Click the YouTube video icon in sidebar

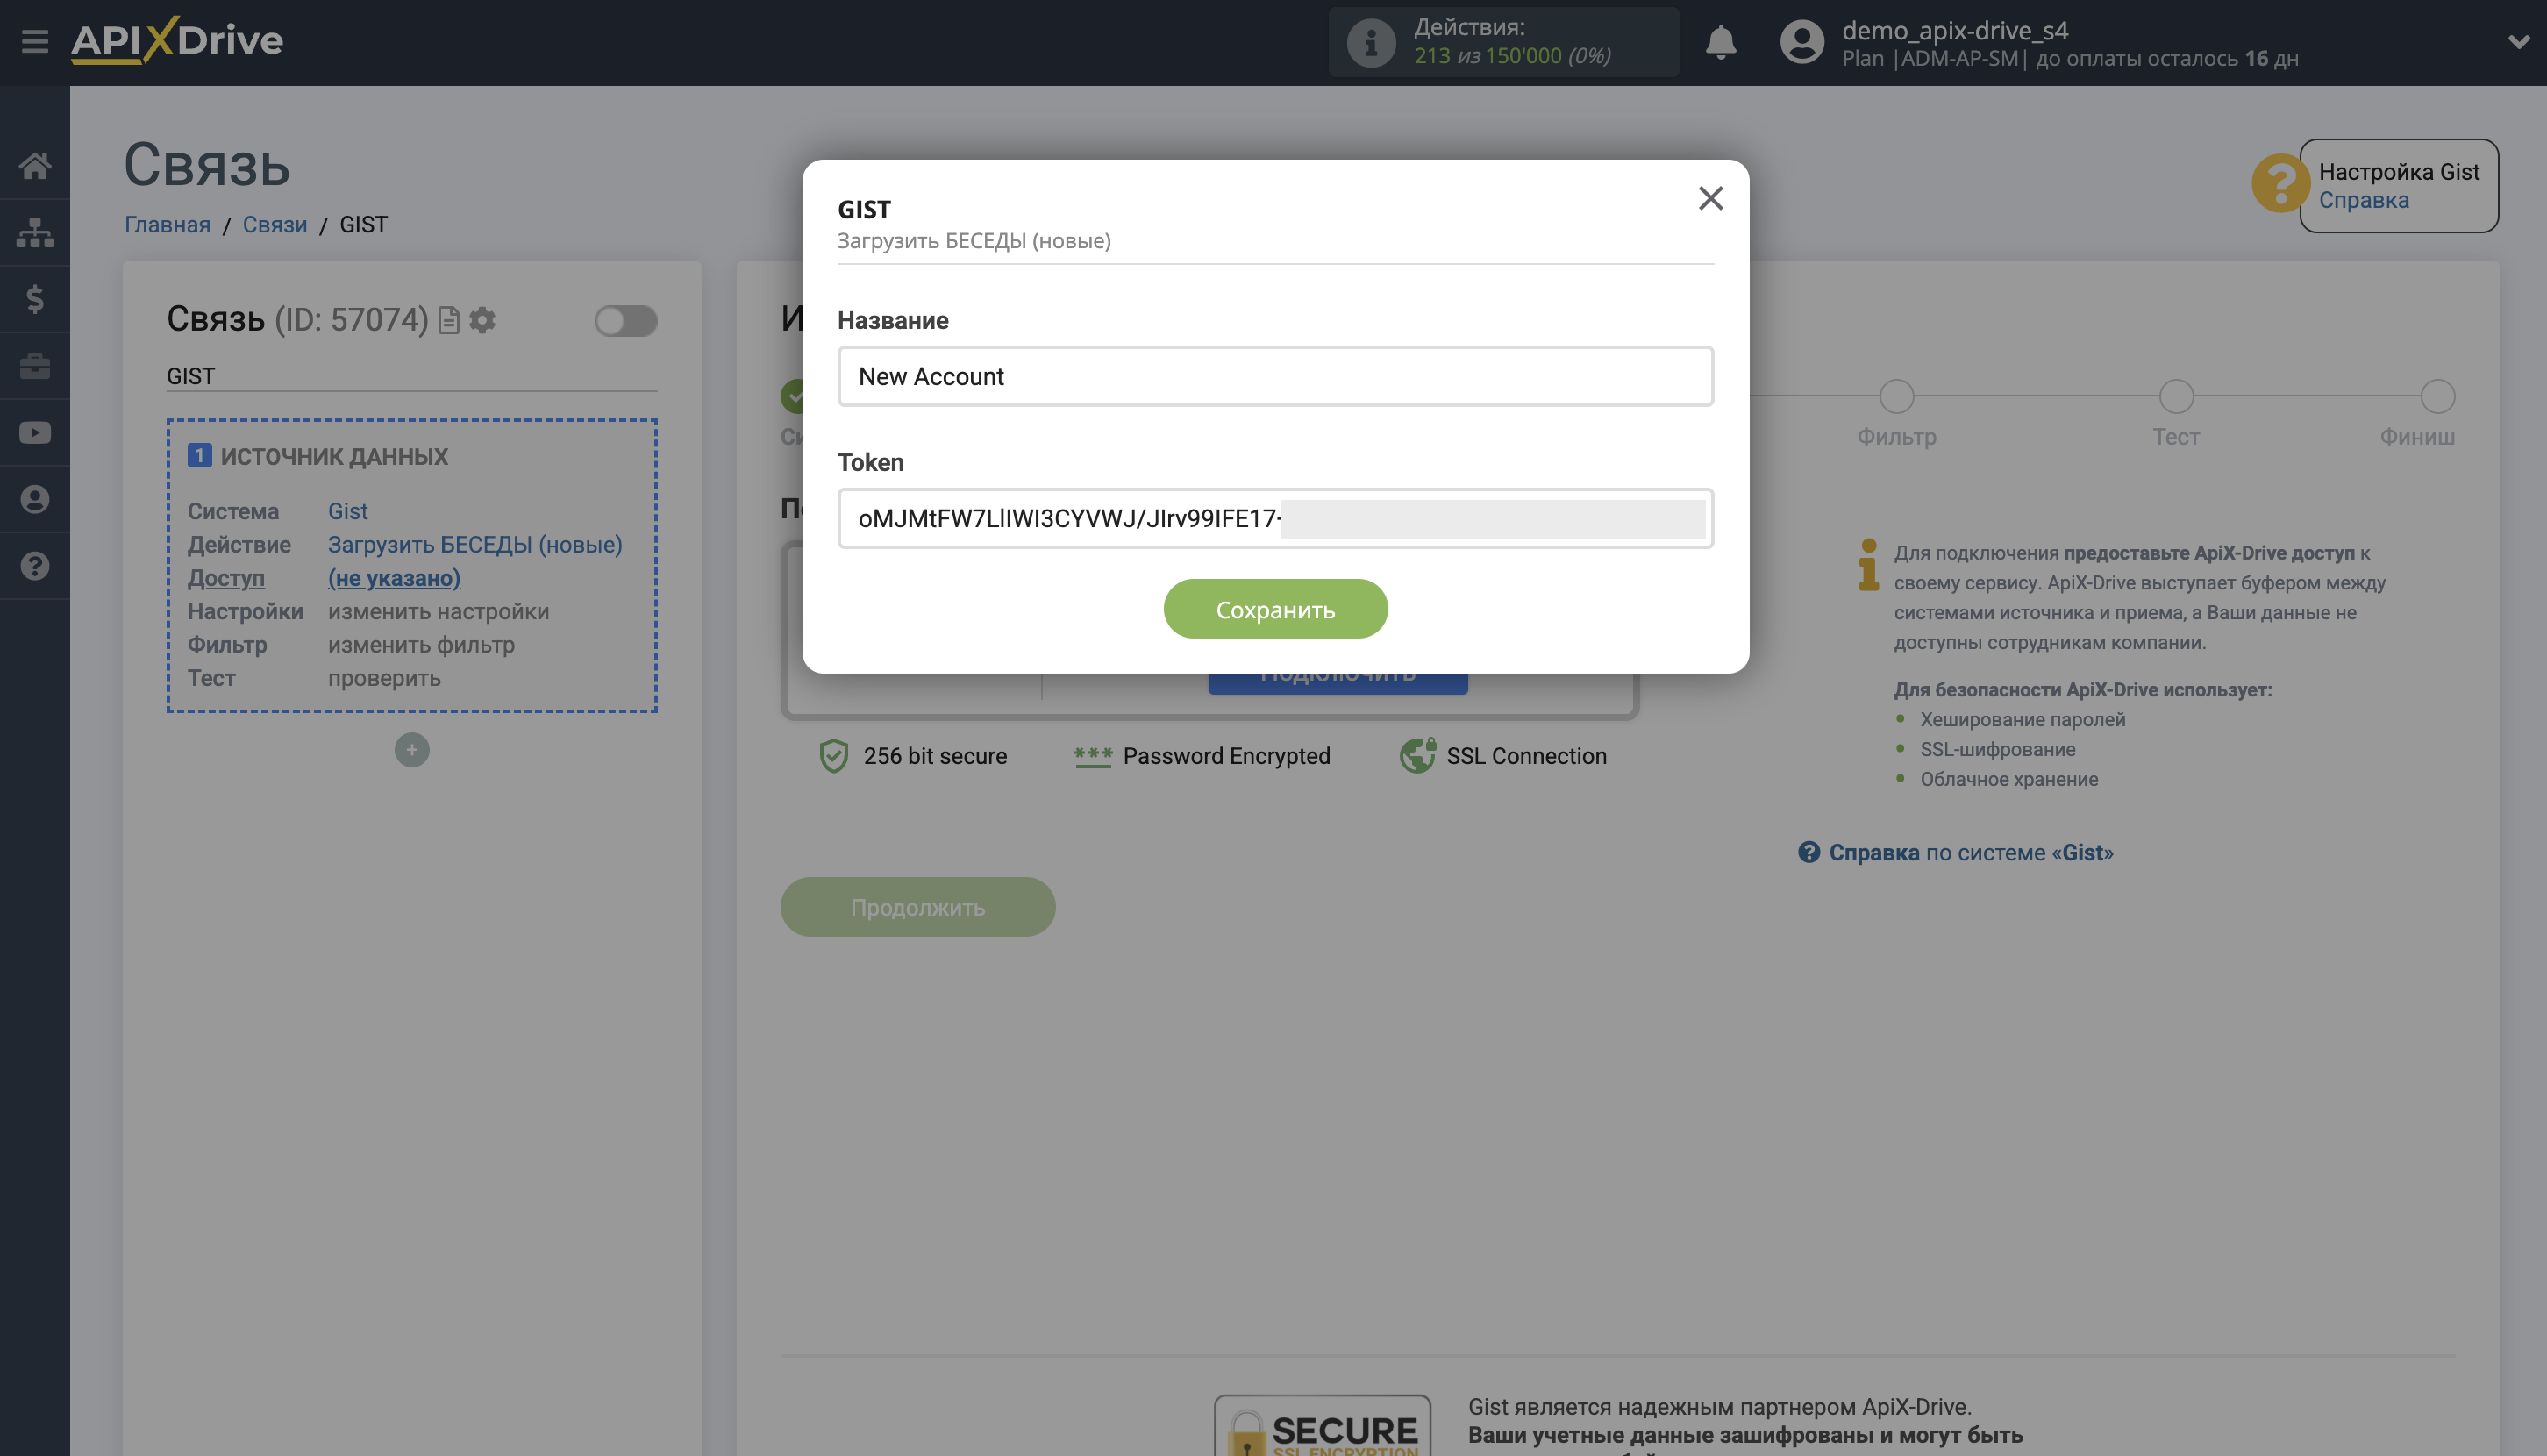(x=35, y=432)
